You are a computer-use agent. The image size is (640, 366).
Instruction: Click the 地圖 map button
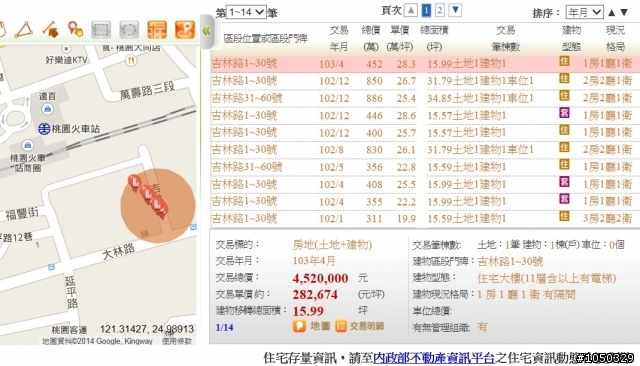tap(311, 326)
